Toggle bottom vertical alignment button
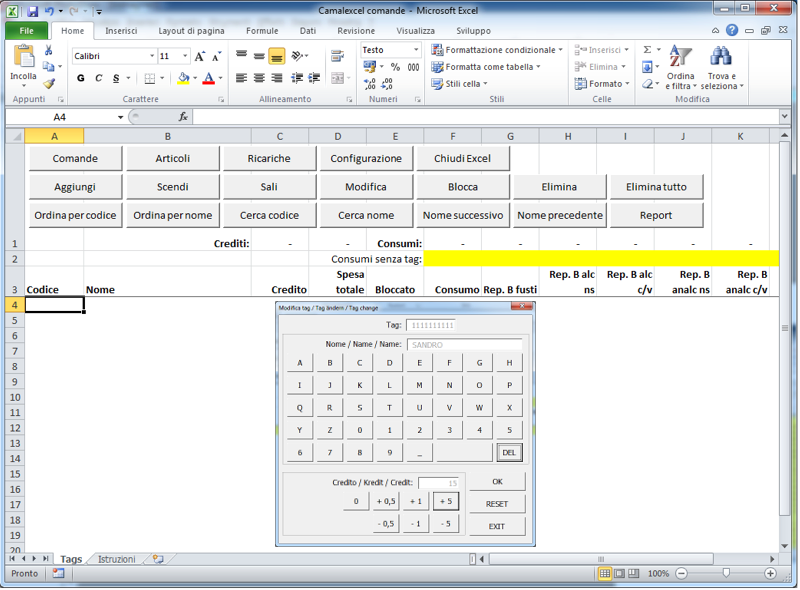The image size is (800, 590). [277, 56]
